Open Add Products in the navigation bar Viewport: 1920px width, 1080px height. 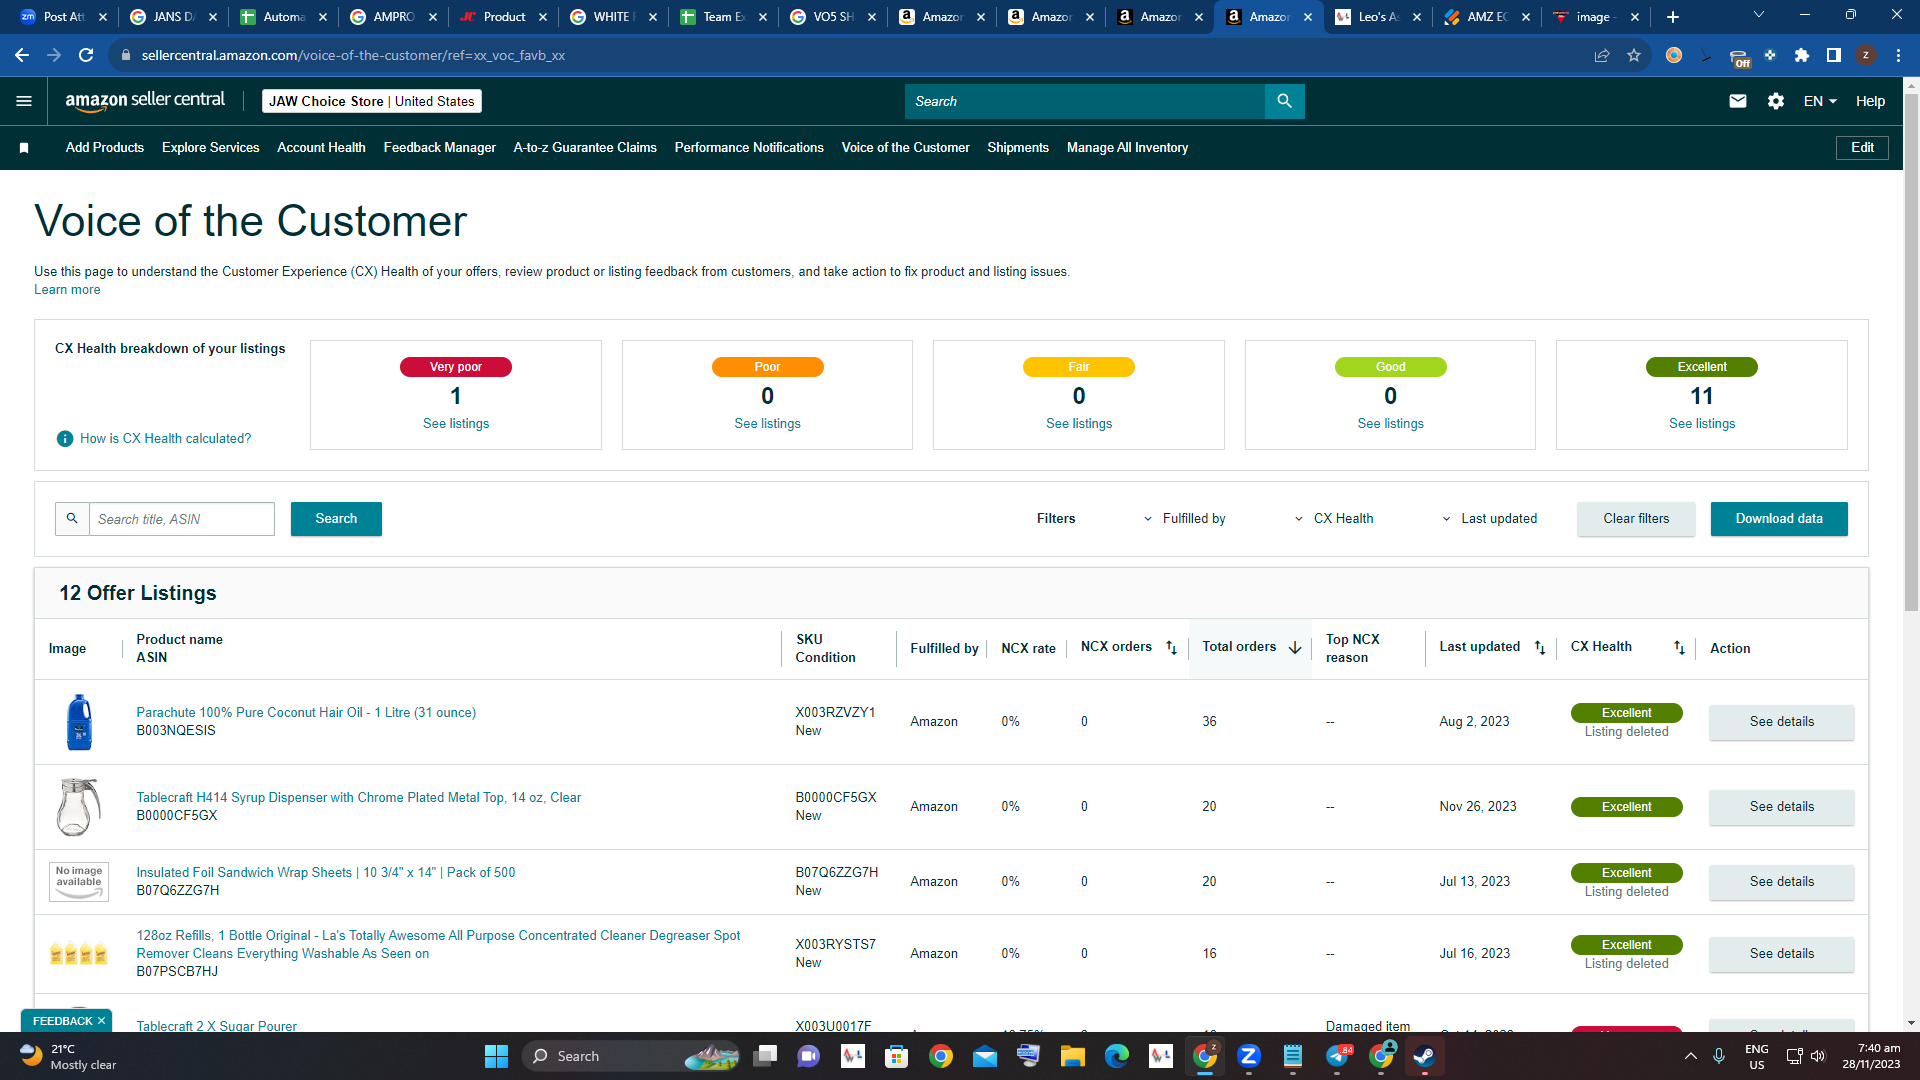(105, 148)
